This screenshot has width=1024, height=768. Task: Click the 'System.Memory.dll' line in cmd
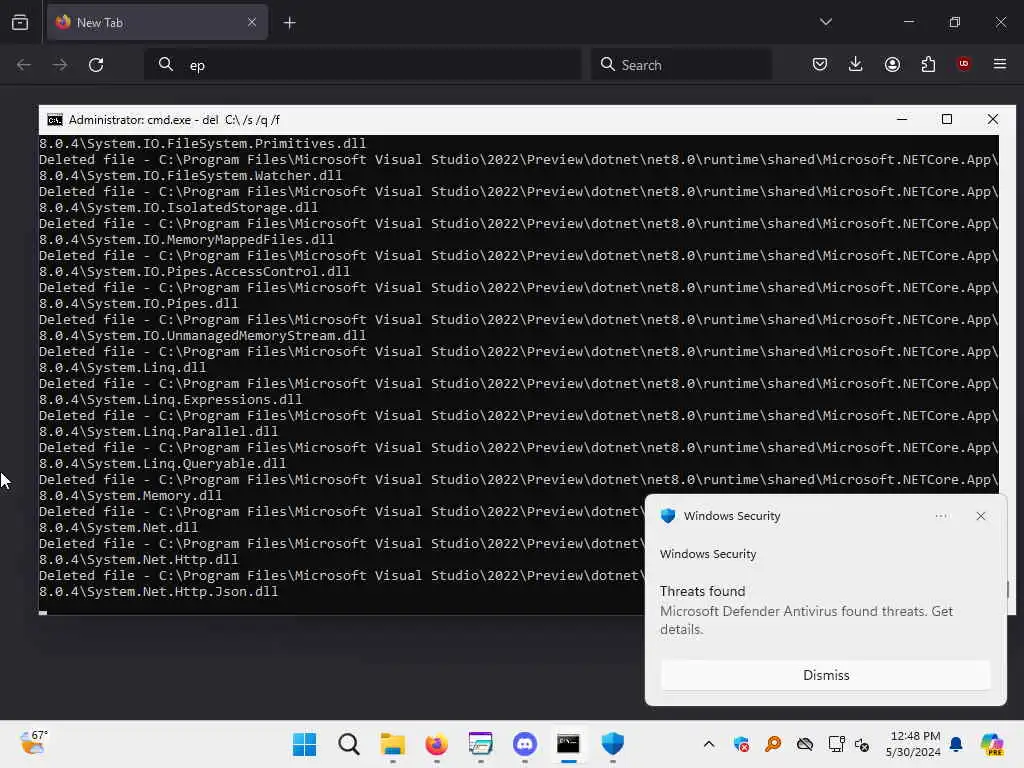(130, 496)
